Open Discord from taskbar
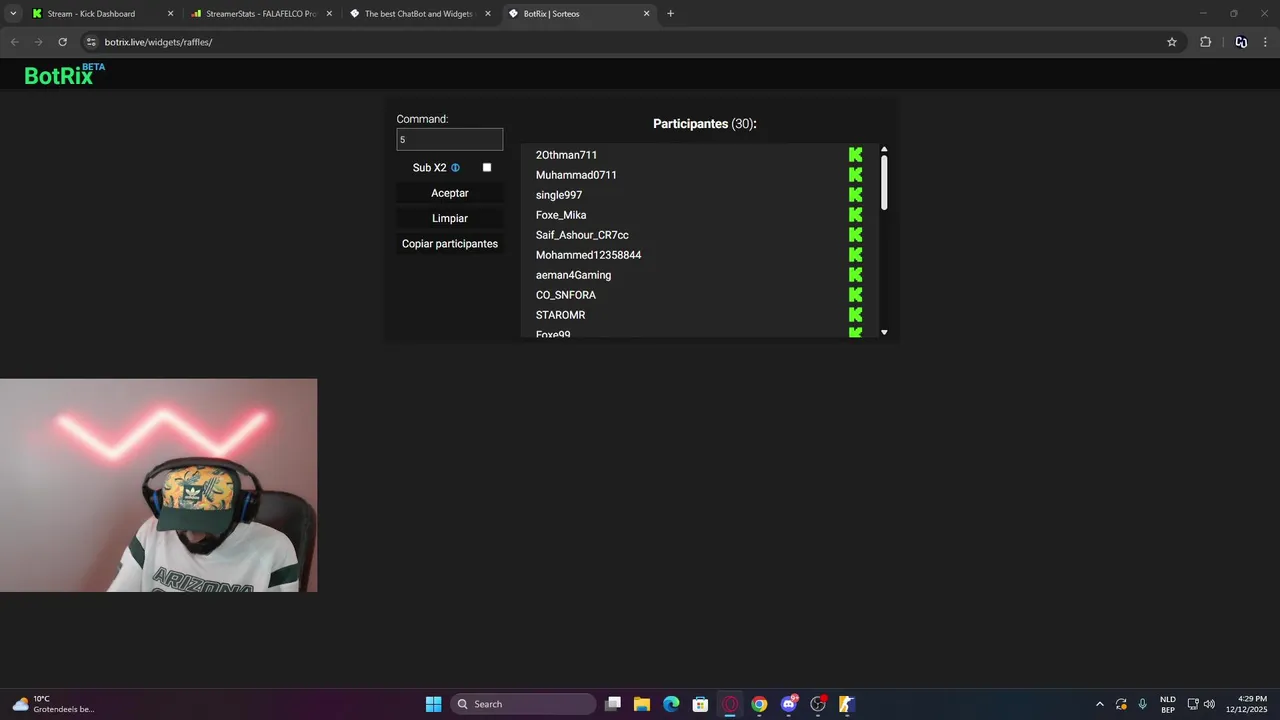Viewport: 1280px width, 720px height. 789,704
